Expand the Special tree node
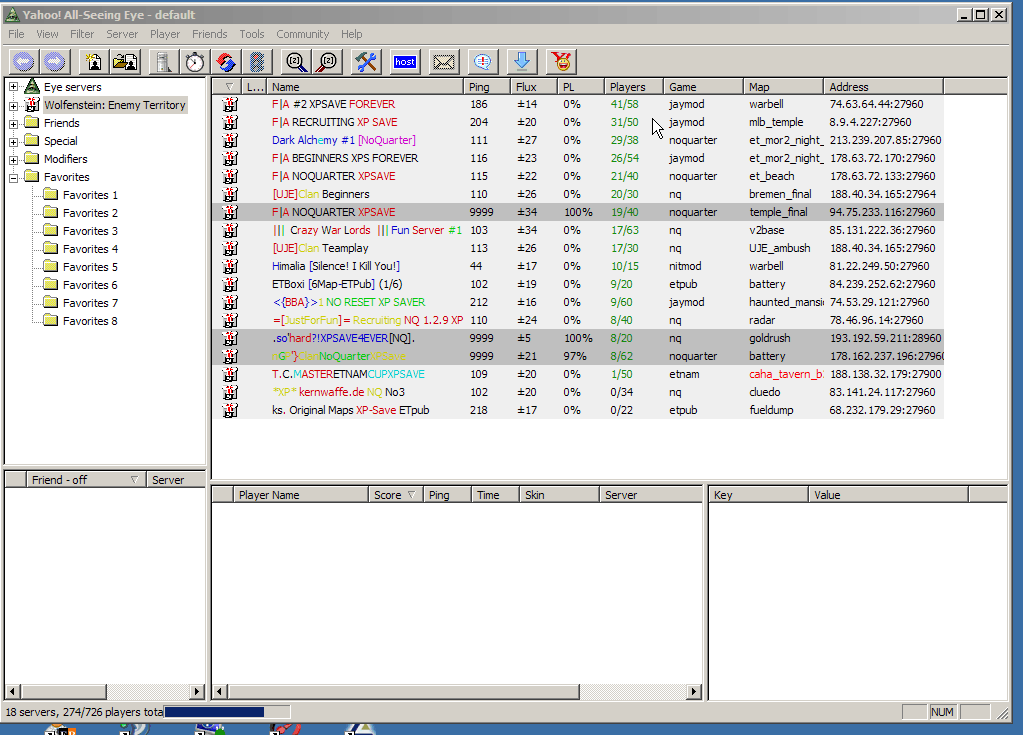Viewport: 1023px width, 735px height. (13, 141)
